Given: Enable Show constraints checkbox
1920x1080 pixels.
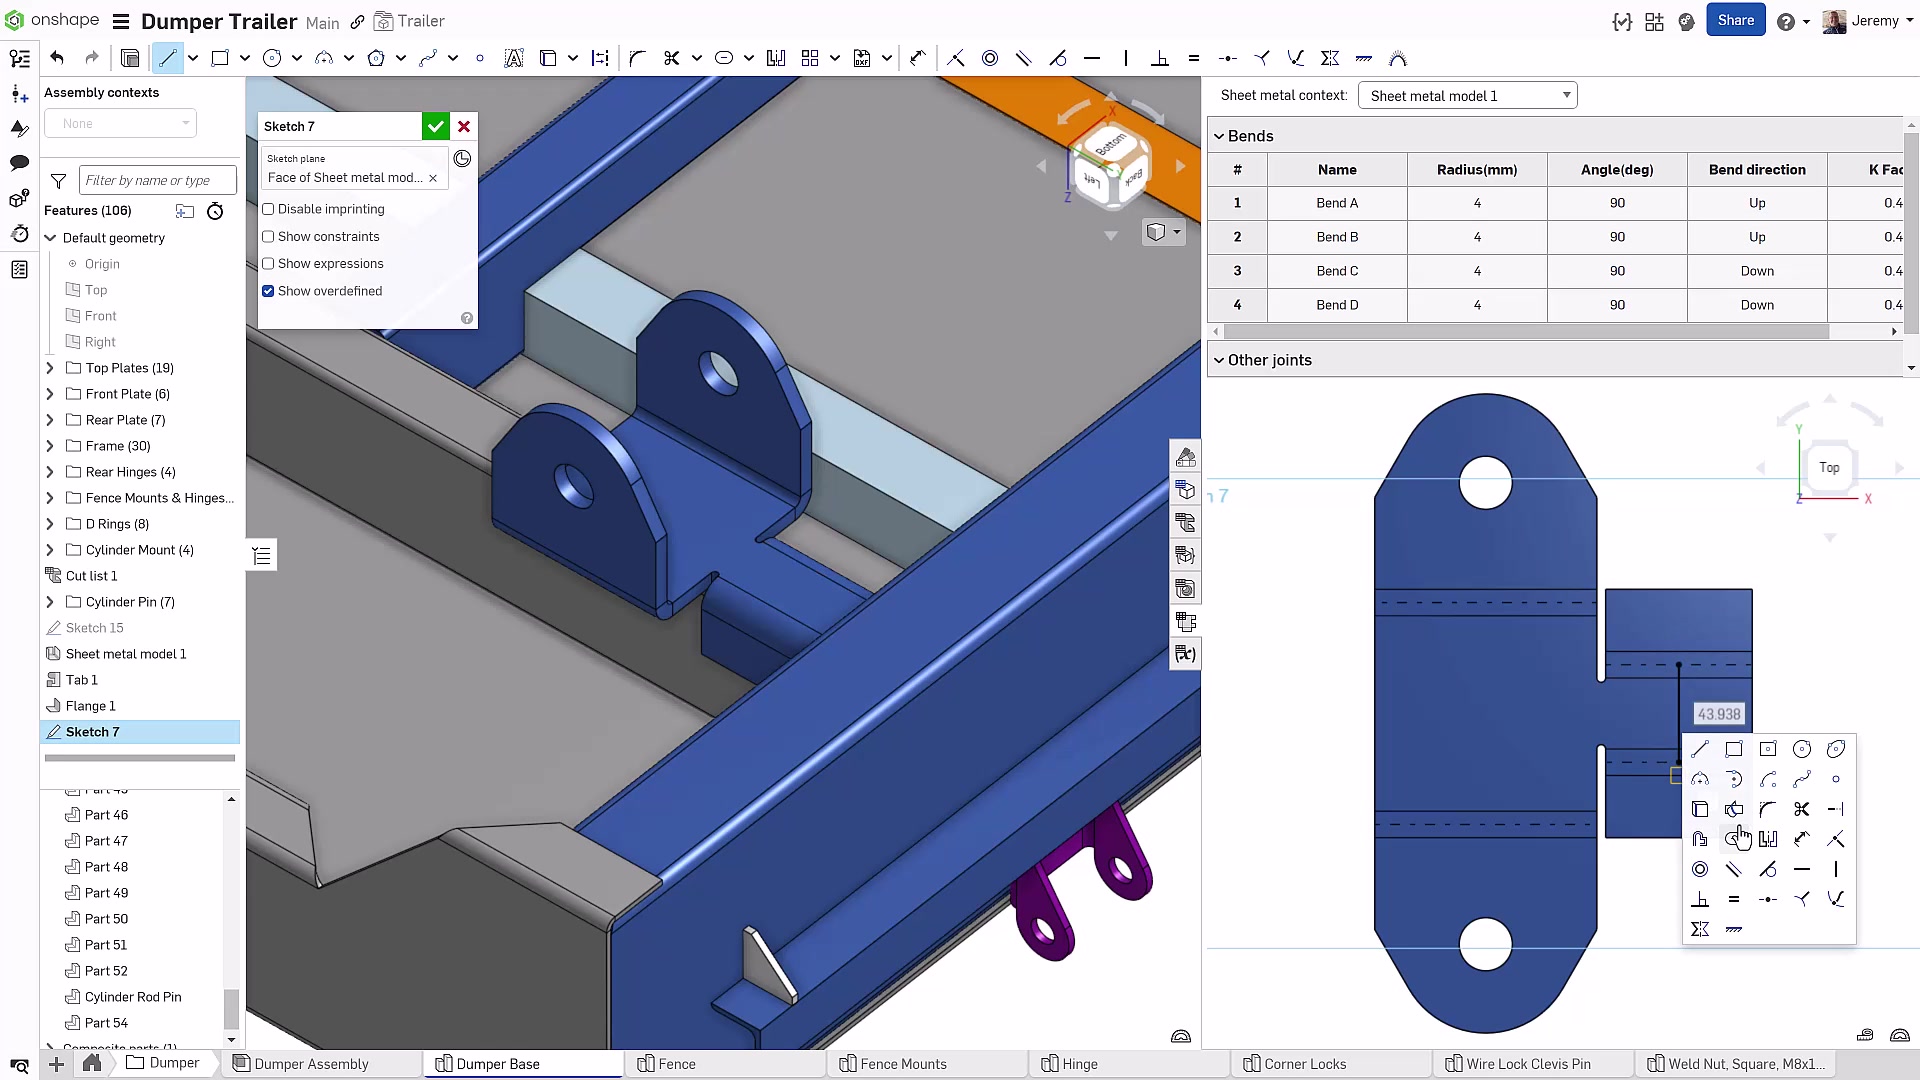Looking at the screenshot, I should [268, 237].
